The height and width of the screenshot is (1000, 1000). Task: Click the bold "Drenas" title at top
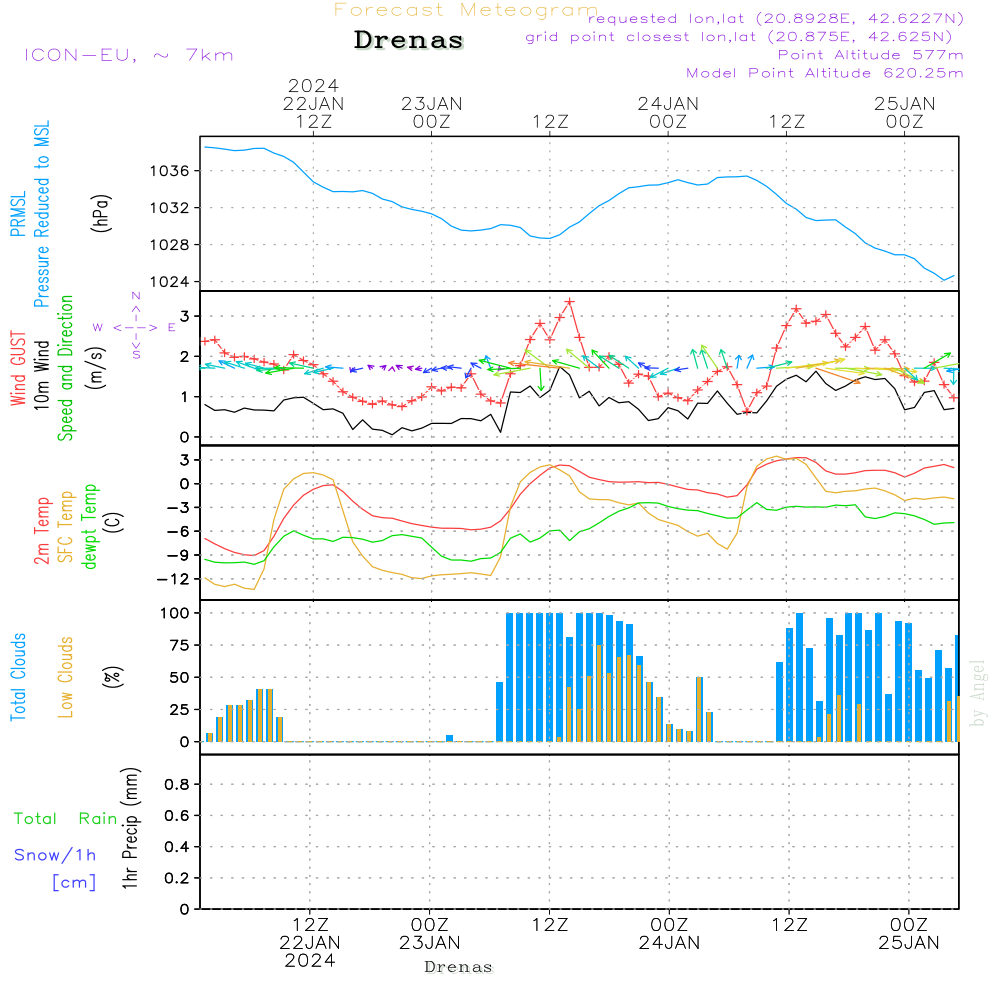click(x=408, y=40)
